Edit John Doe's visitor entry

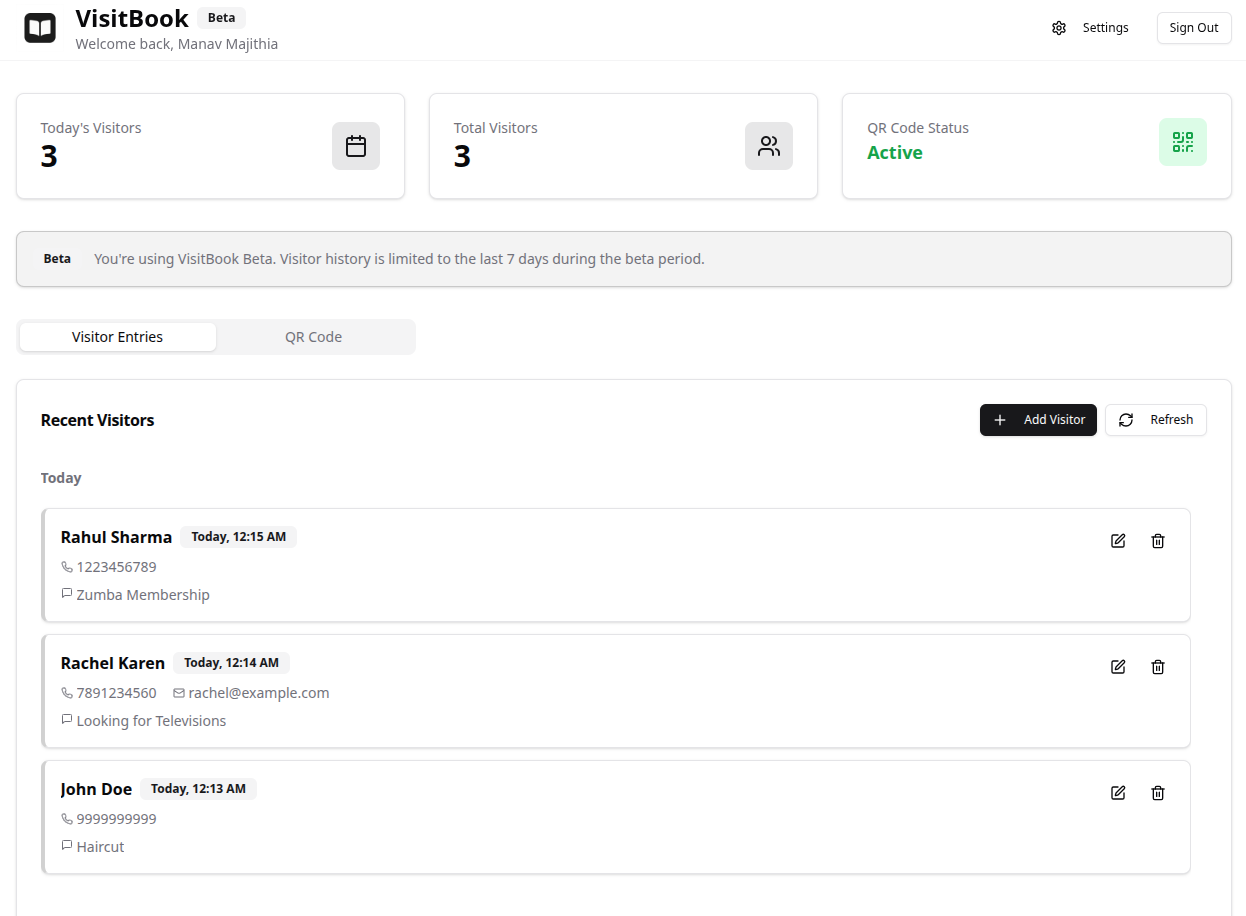1118,793
